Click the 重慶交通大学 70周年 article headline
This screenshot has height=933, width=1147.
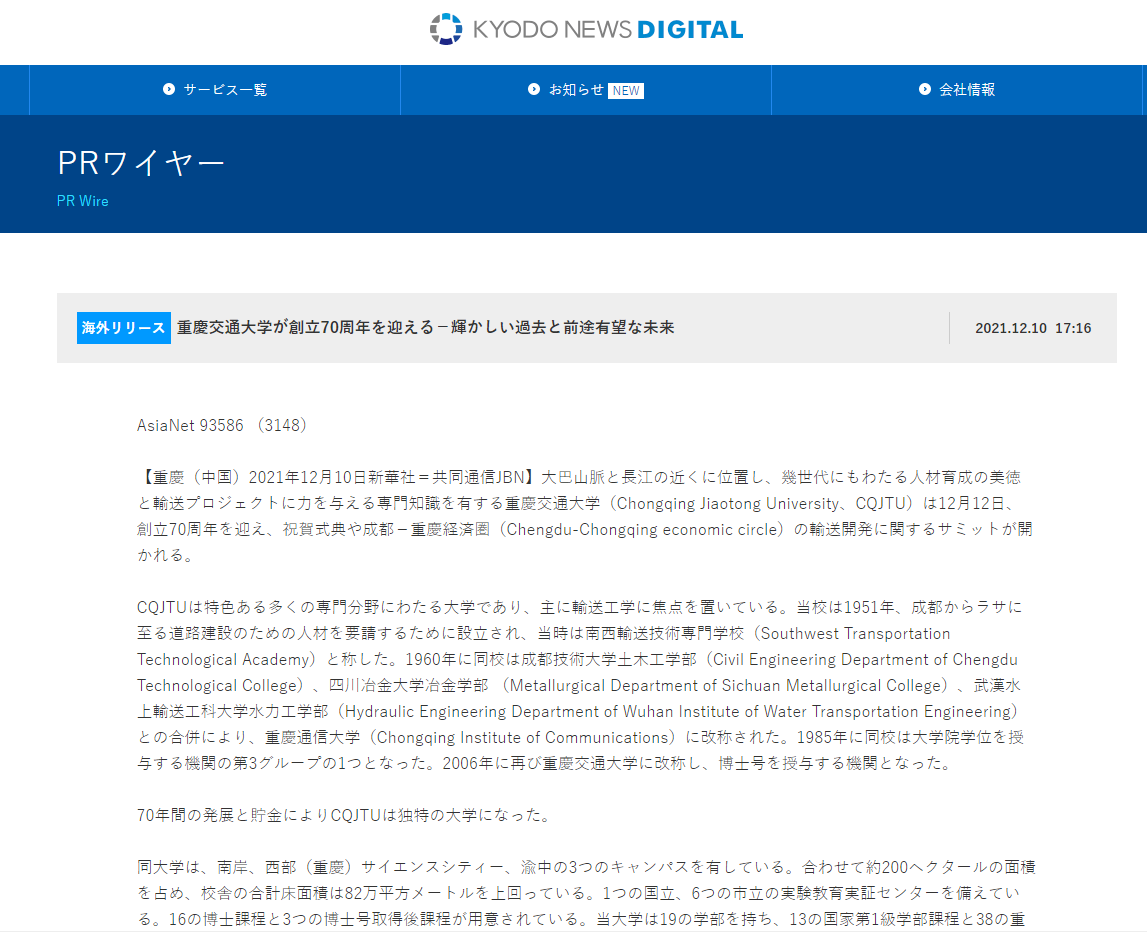pos(426,328)
